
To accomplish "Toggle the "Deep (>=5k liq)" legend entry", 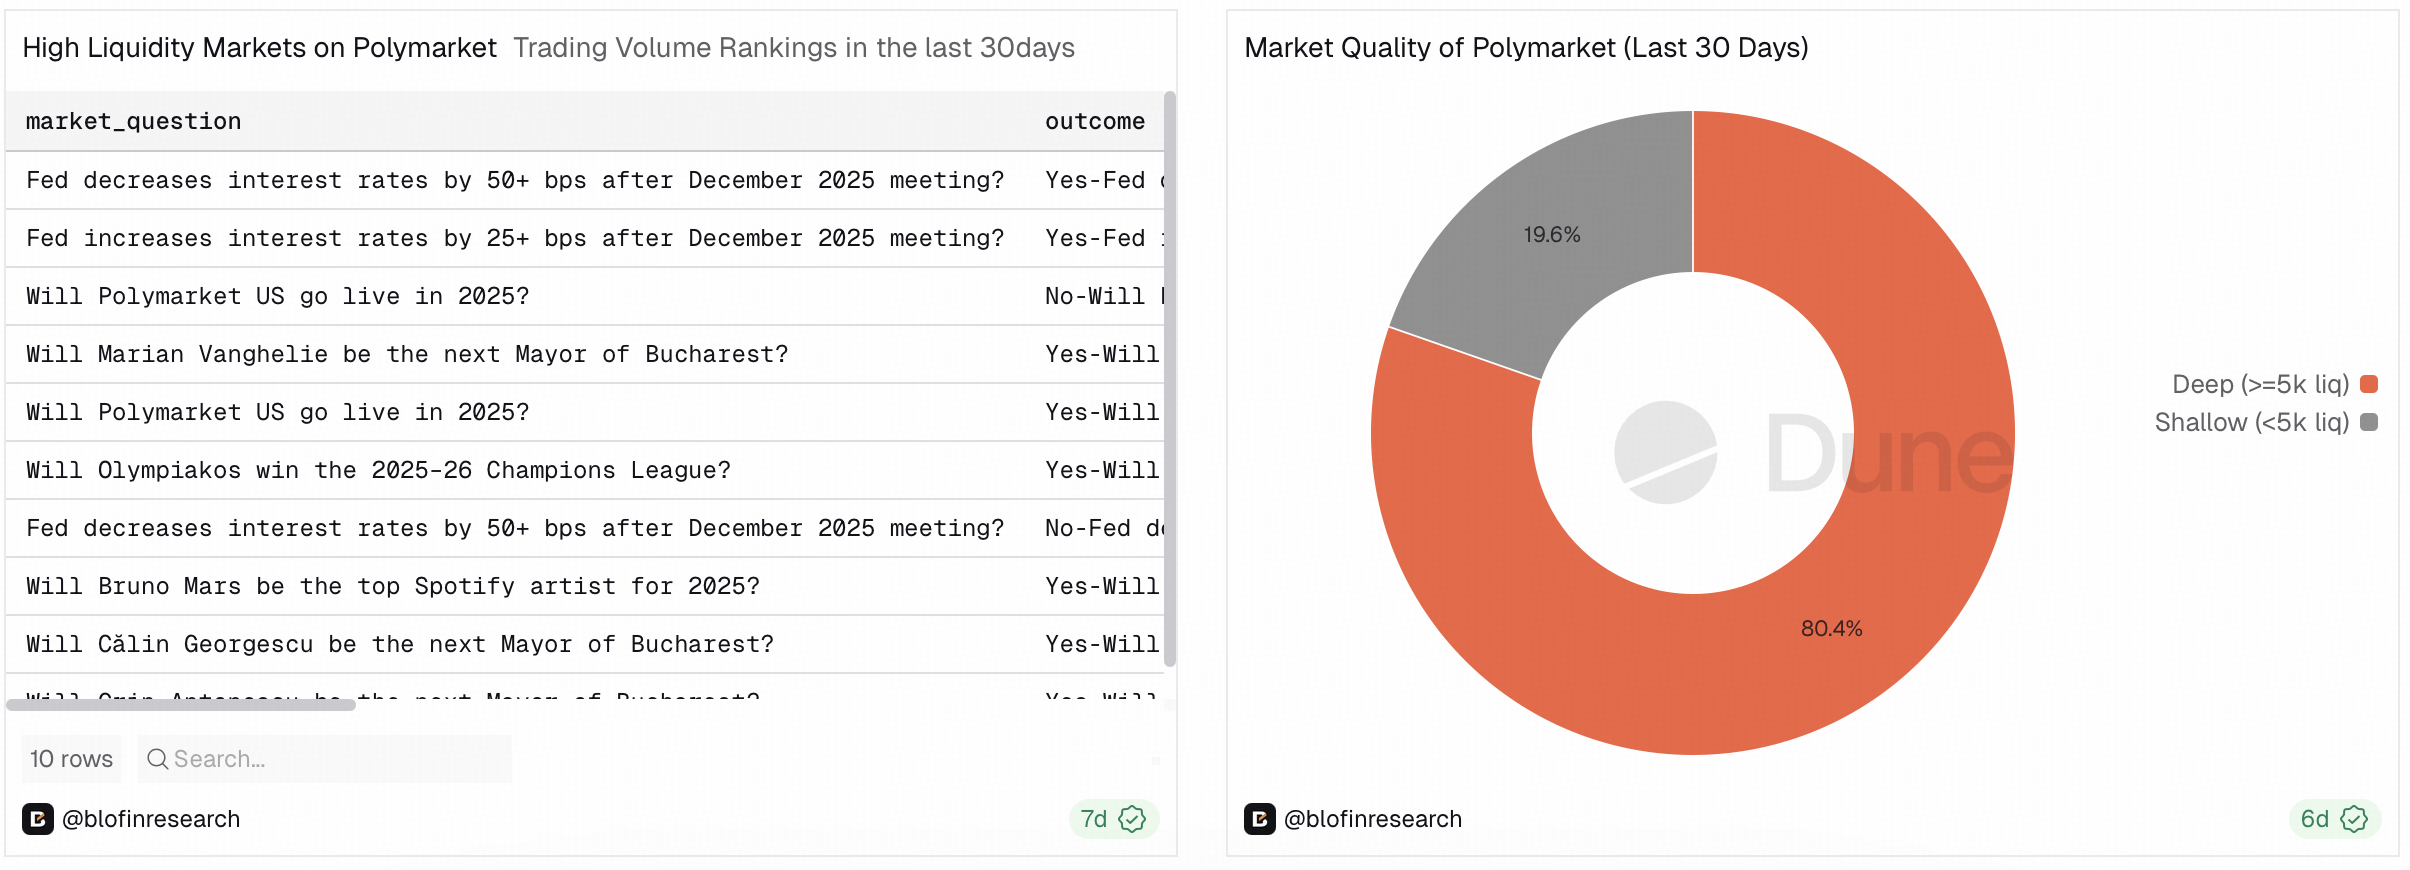I will click(2259, 384).
